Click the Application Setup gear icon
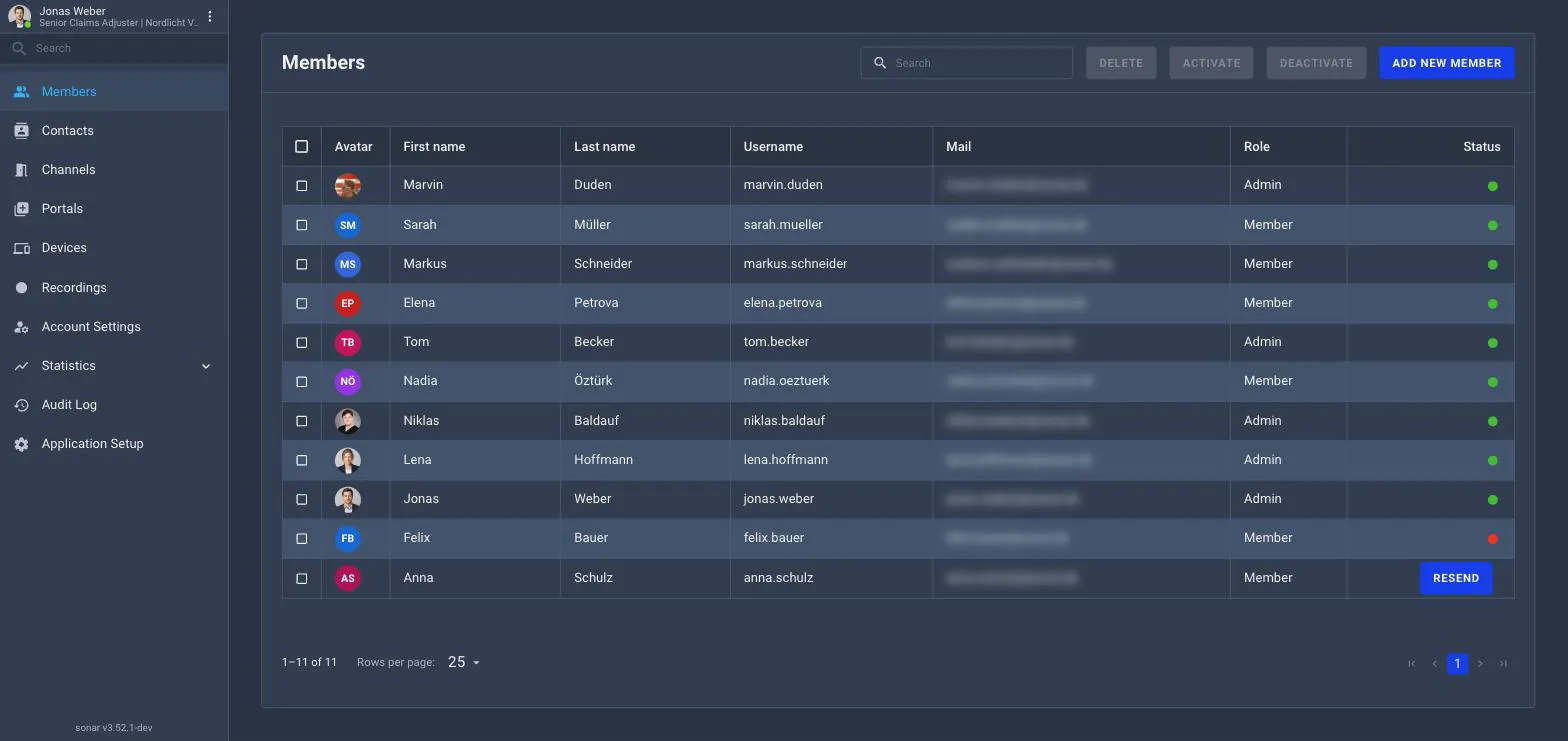 coord(21,444)
